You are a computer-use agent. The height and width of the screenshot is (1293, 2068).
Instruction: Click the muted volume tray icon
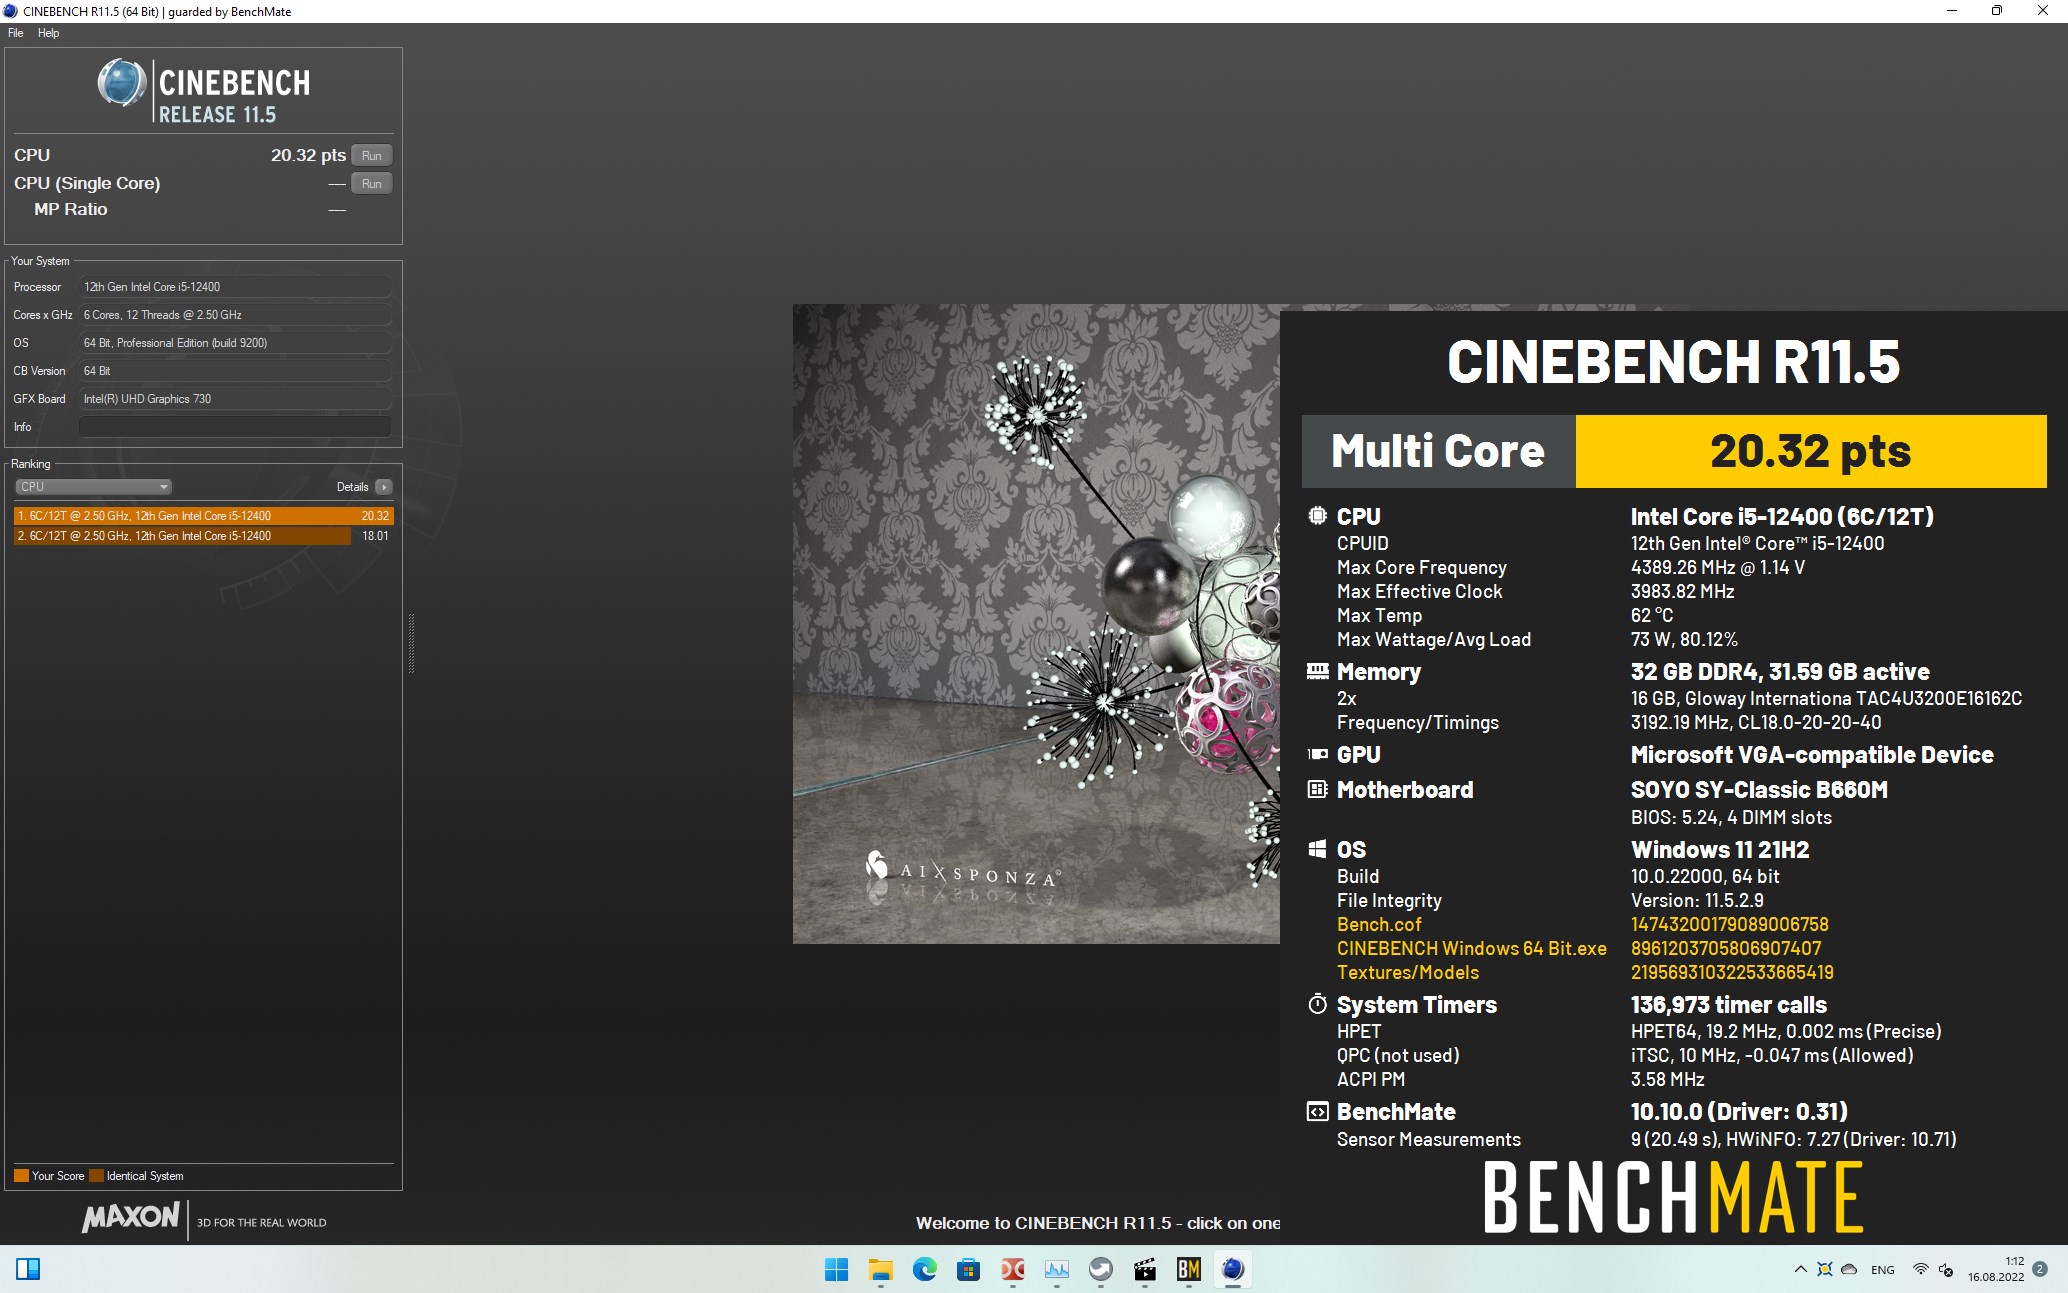click(1945, 1269)
